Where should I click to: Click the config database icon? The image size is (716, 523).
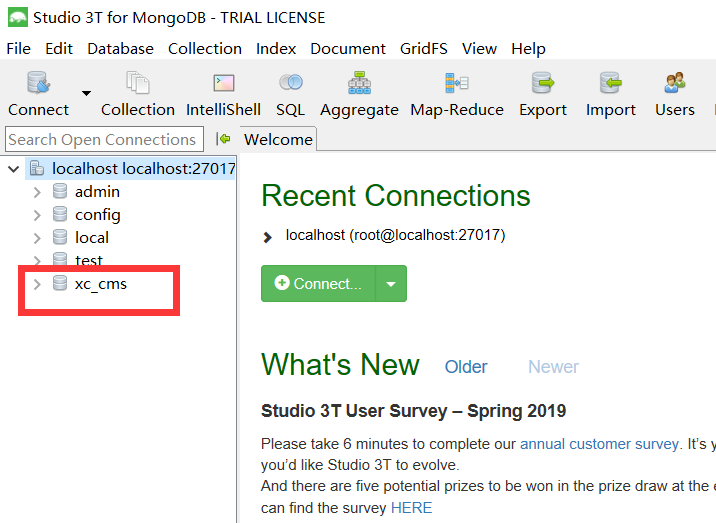point(60,214)
